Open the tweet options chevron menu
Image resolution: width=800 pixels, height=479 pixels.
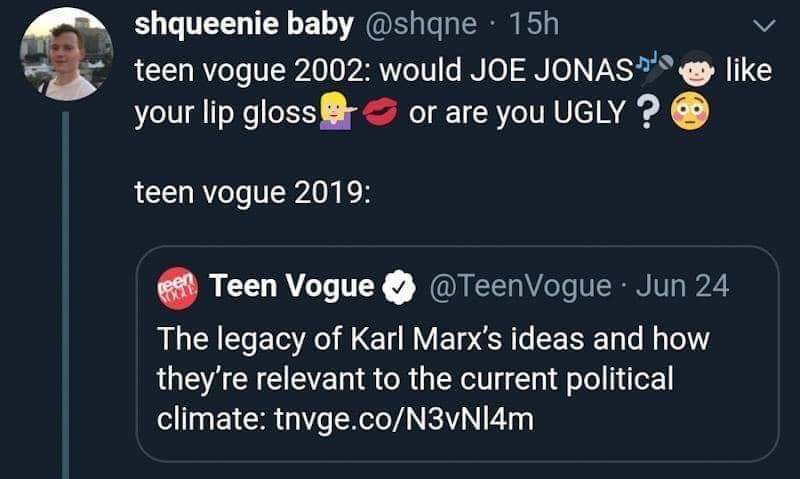point(763,24)
